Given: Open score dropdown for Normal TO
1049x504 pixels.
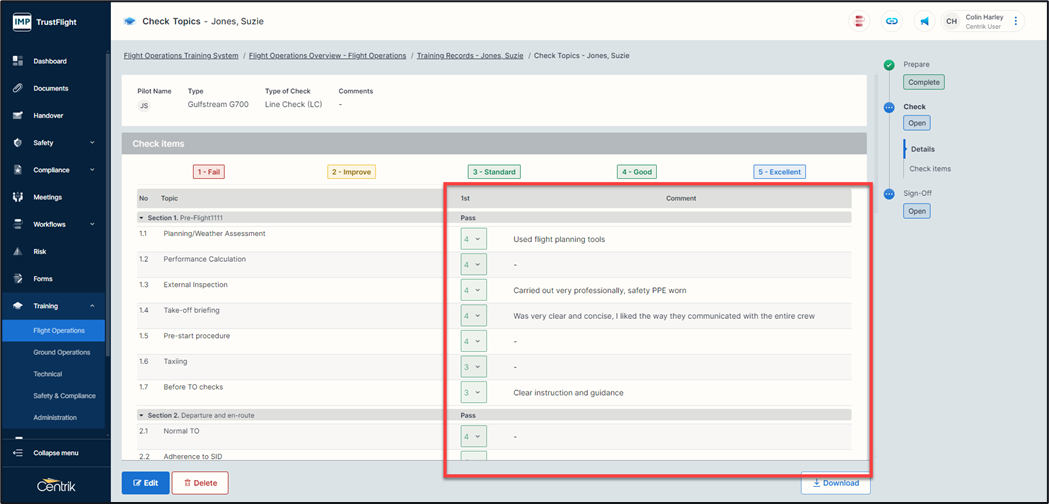Looking at the screenshot, I should 473,436.
